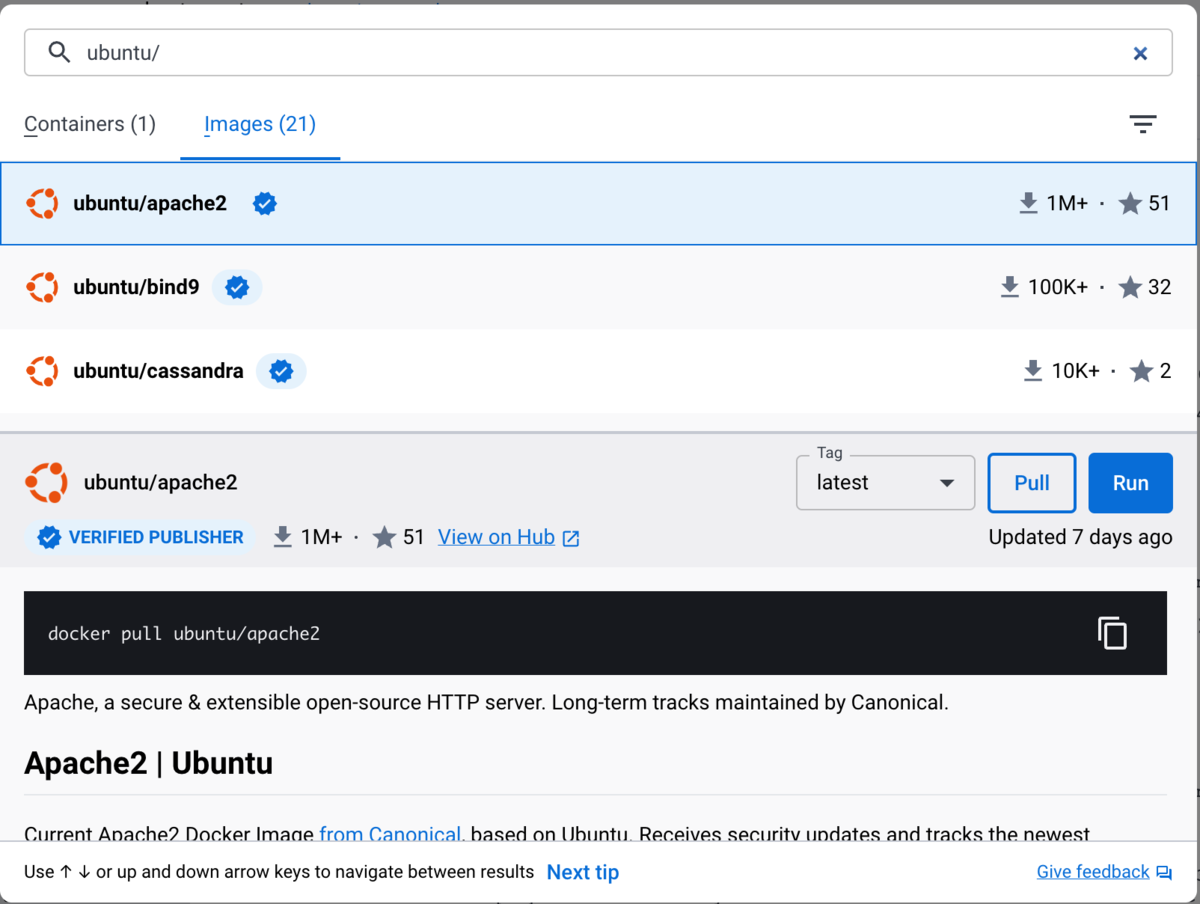Click the Ubuntu logo beside ubuntu/apache2 result

pyautogui.click(x=42, y=204)
